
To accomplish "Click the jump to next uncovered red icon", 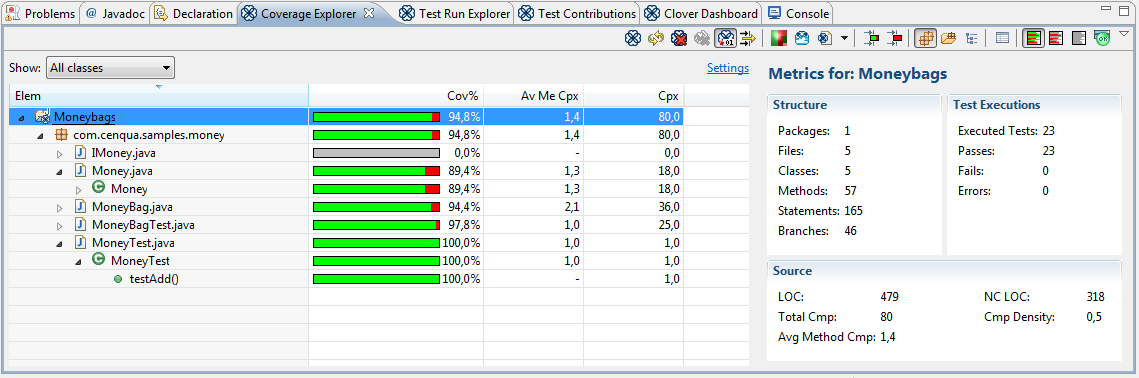I will point(895,39).
